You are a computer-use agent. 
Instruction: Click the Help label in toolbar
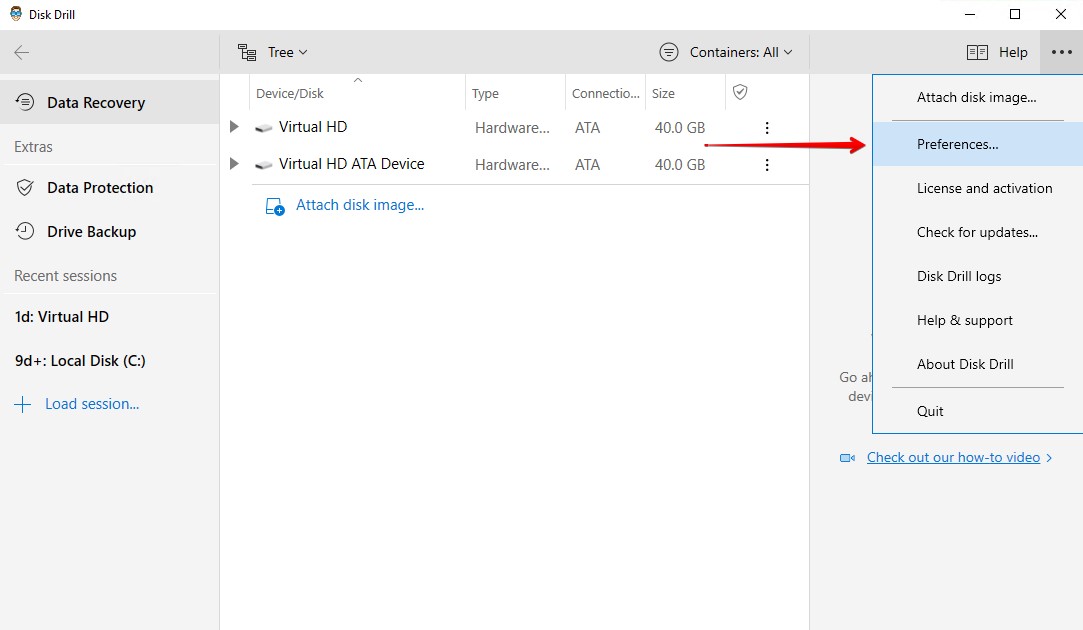click(x=1013, y=52)
